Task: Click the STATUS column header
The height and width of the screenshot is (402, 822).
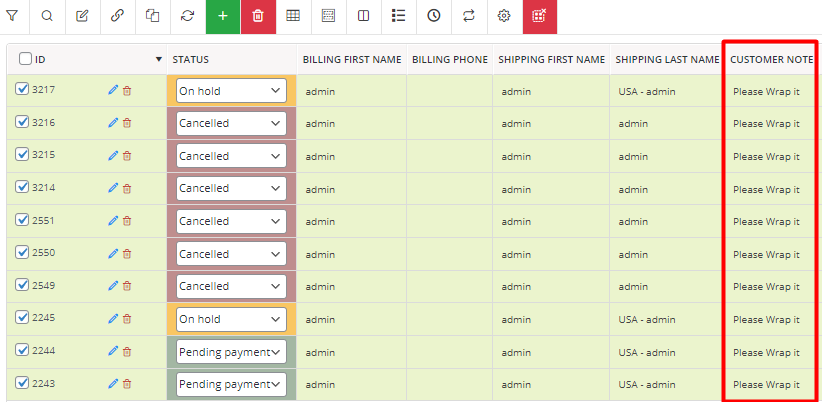Action: [x=191, y=60]
